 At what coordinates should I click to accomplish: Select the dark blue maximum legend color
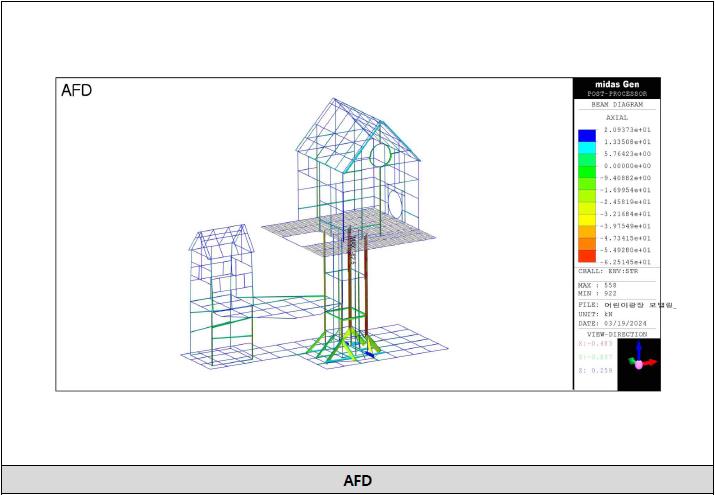(x=587, y=135)
